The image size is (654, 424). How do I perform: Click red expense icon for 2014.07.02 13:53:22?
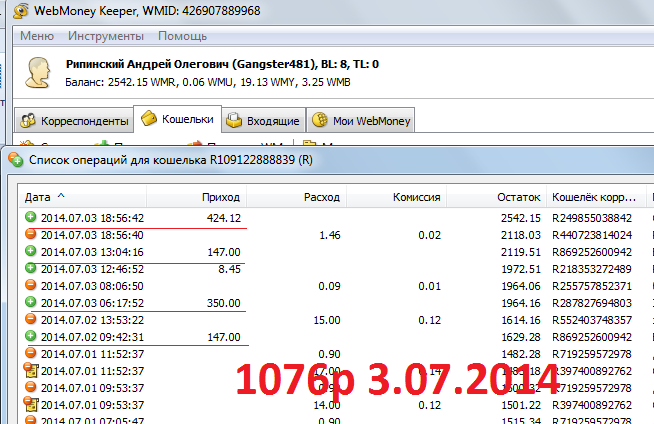coord(30,319)
